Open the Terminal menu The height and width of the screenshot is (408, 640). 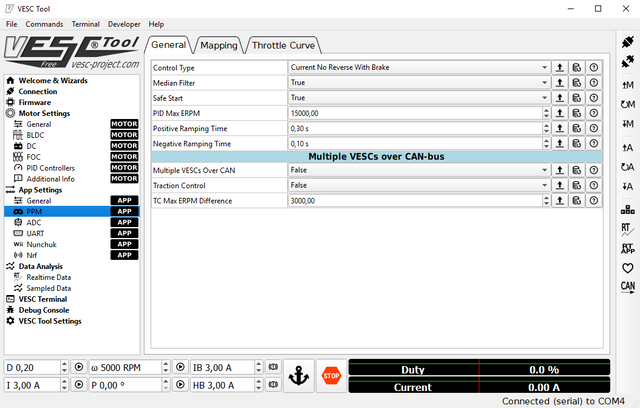click(x=85, y=24)
